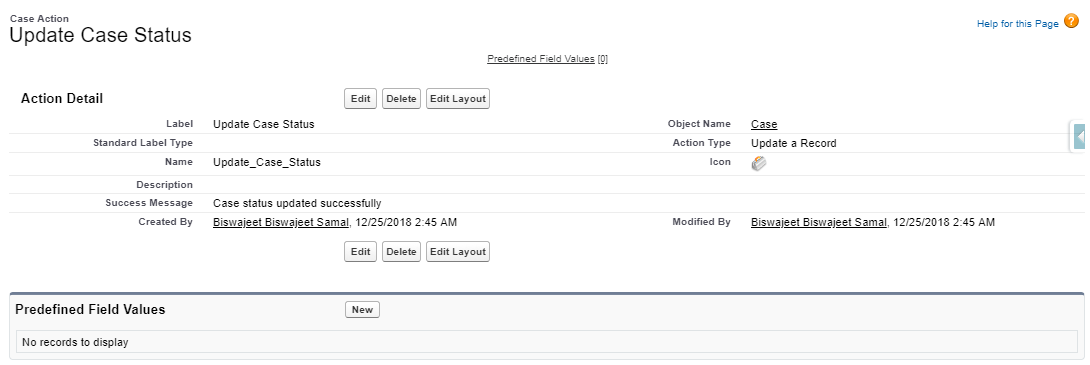Click the 'Update Case Status' label value
This screenshot has height=365, width=1090.
tap(263, 124)
